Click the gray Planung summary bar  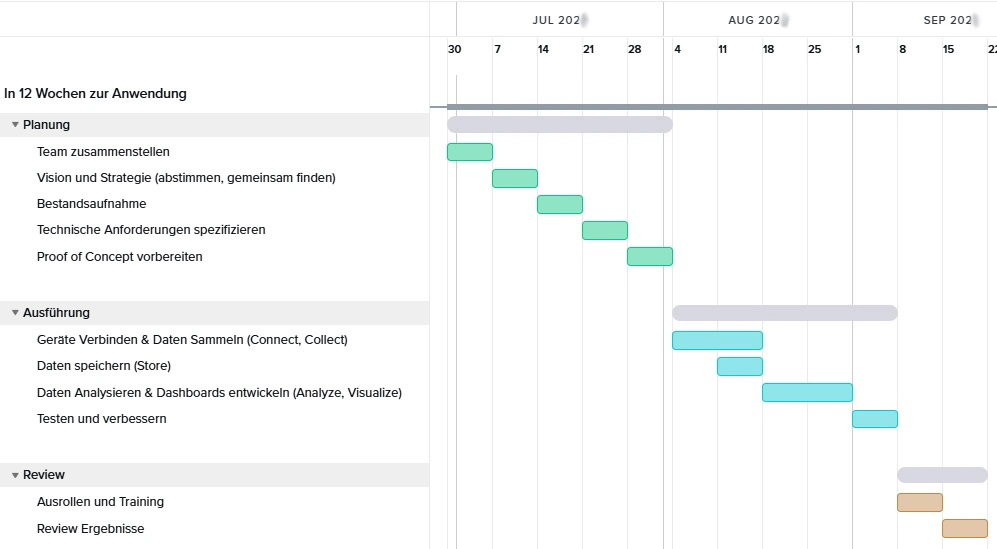(559, 125)
